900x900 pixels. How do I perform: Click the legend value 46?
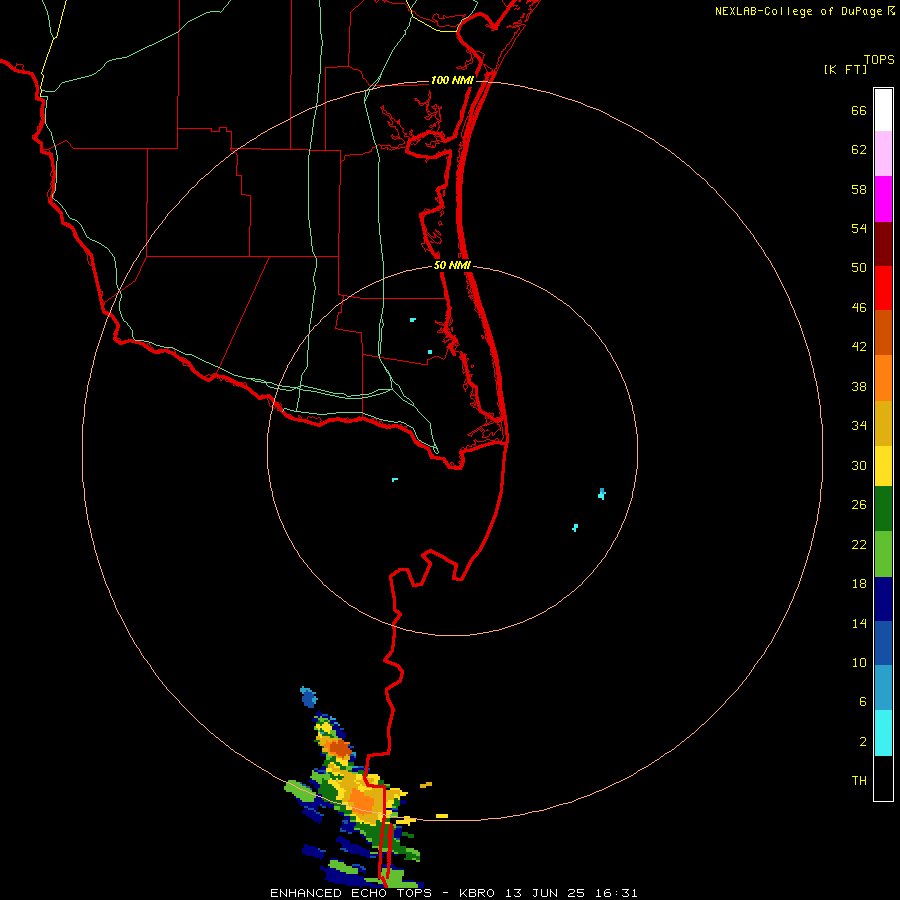[x=859, y=307]
